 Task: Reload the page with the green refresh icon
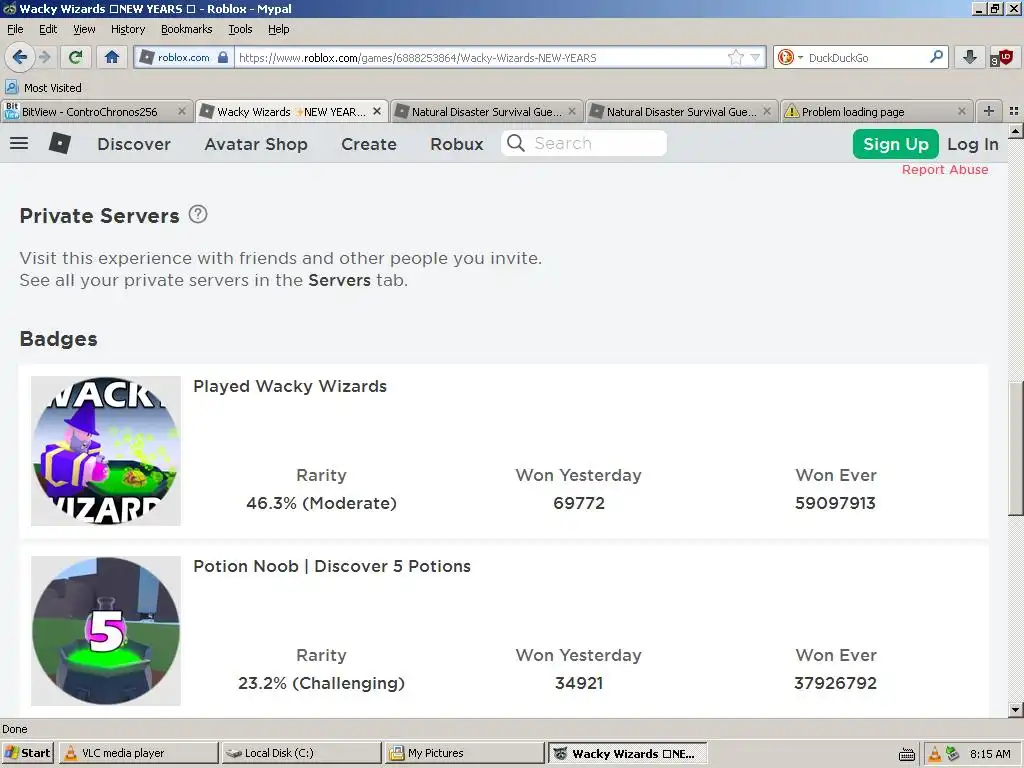click(x=75, y=57)
